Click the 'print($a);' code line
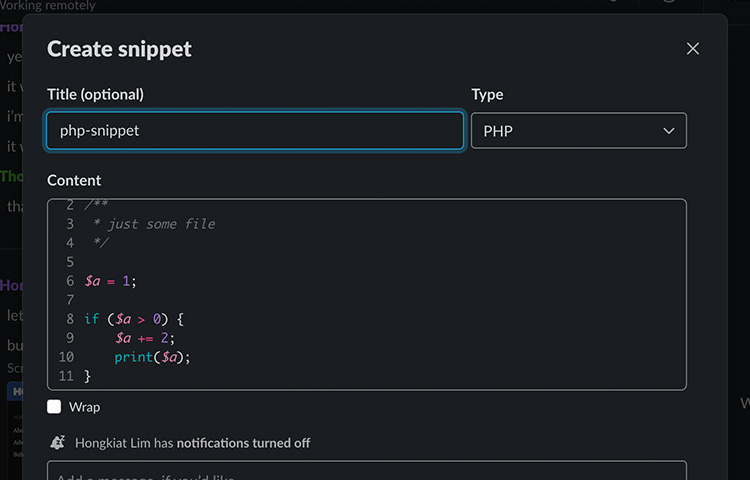Screen dimensions: 750x480 [x=152, y=357]
